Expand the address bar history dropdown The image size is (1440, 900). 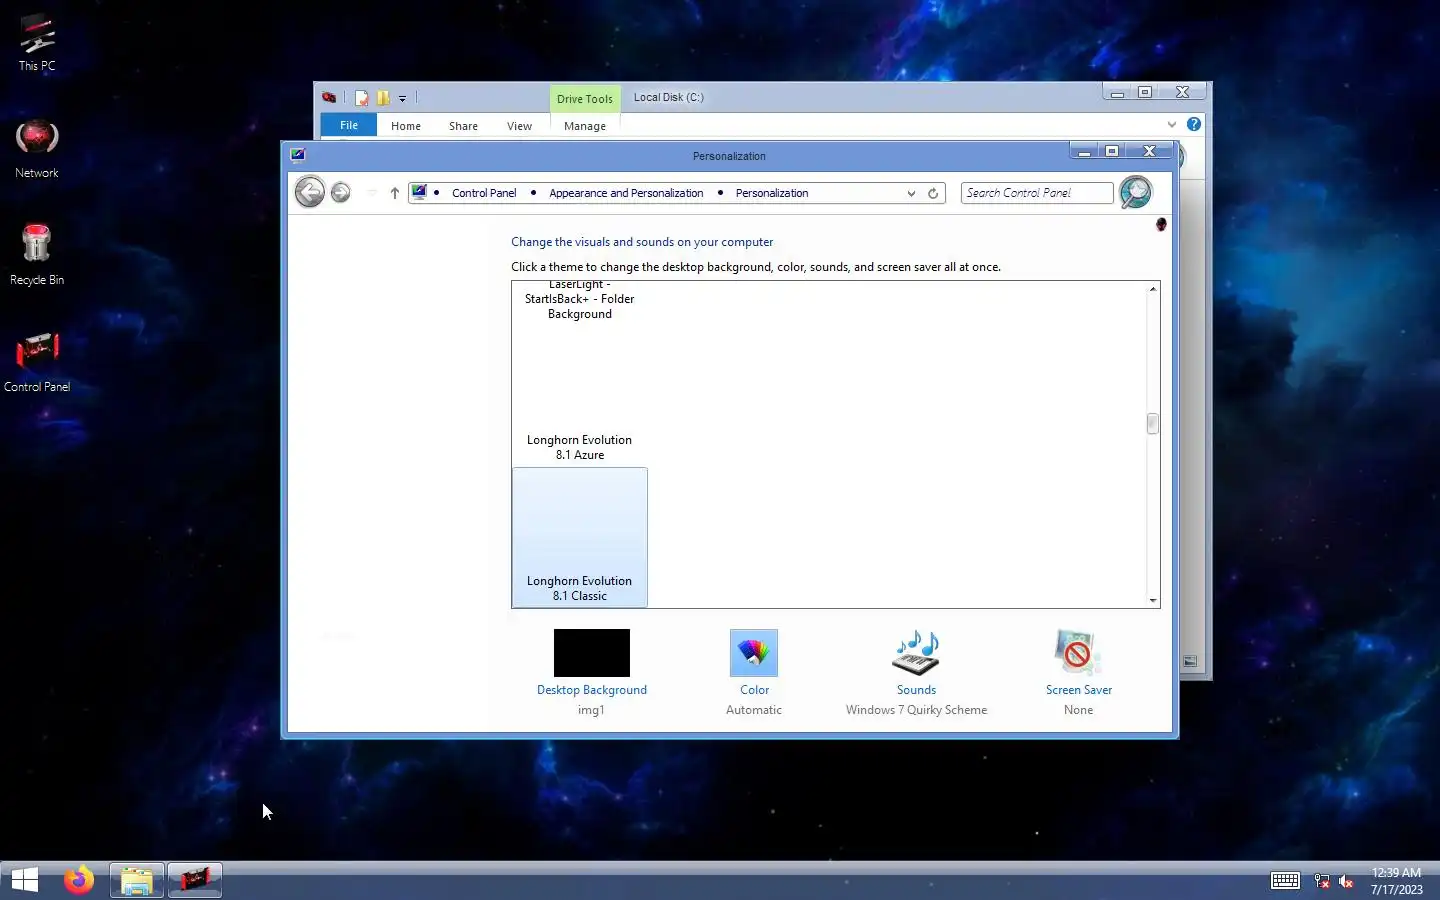pyautogui.click(x=911, y=193)
